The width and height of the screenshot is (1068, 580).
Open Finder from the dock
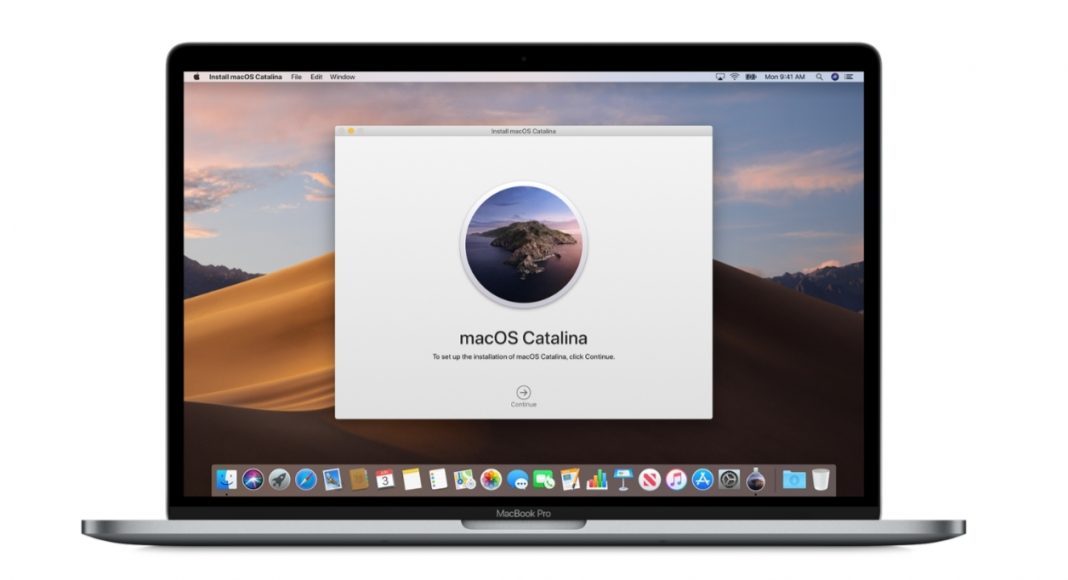(226, 480)
